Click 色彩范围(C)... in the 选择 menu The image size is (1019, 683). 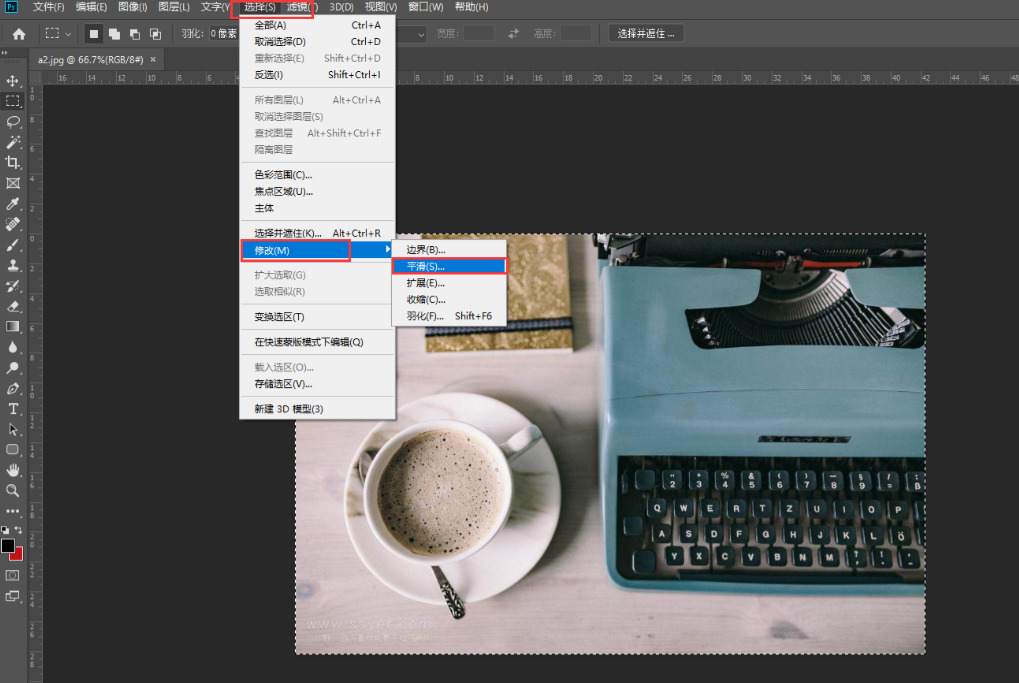pyautogui.click(x=283, y=175)
